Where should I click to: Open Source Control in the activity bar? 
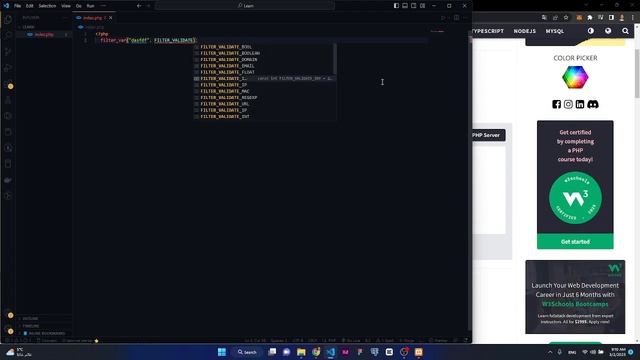pyautogui.click(x=8, y=52)
